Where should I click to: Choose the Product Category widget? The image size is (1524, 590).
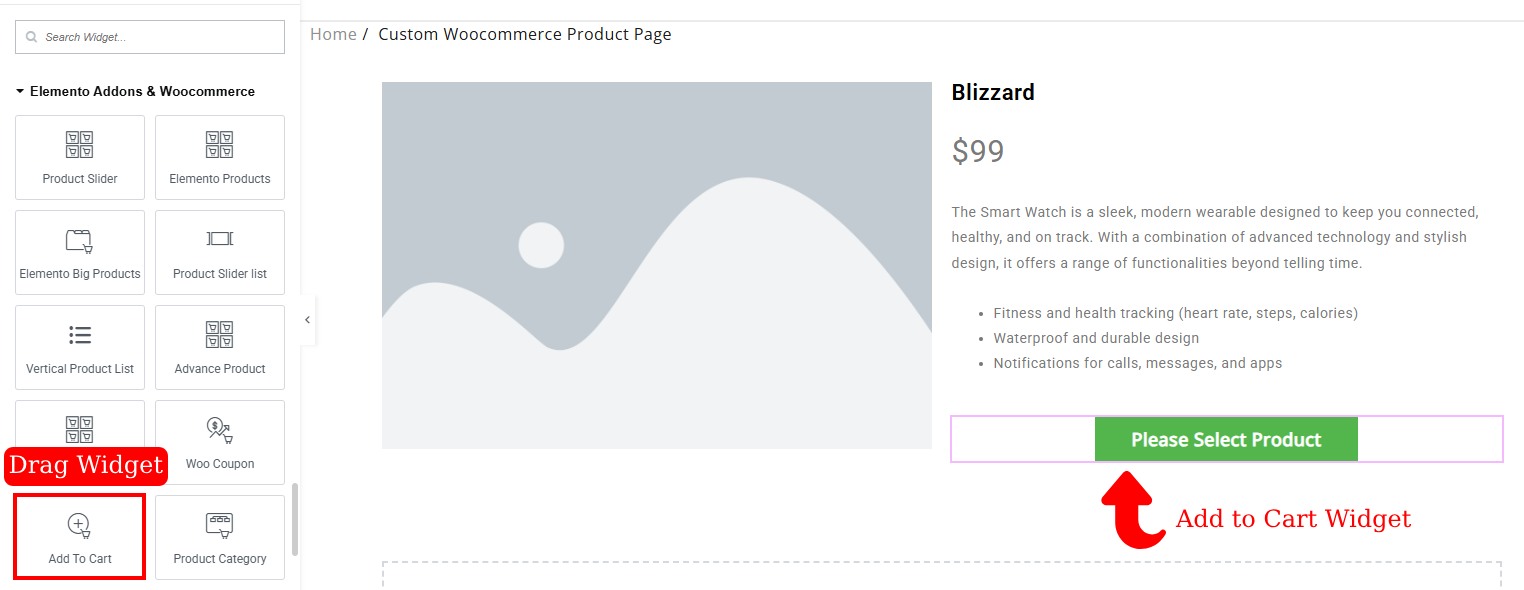pyautogui.click(x=220, y=537)
